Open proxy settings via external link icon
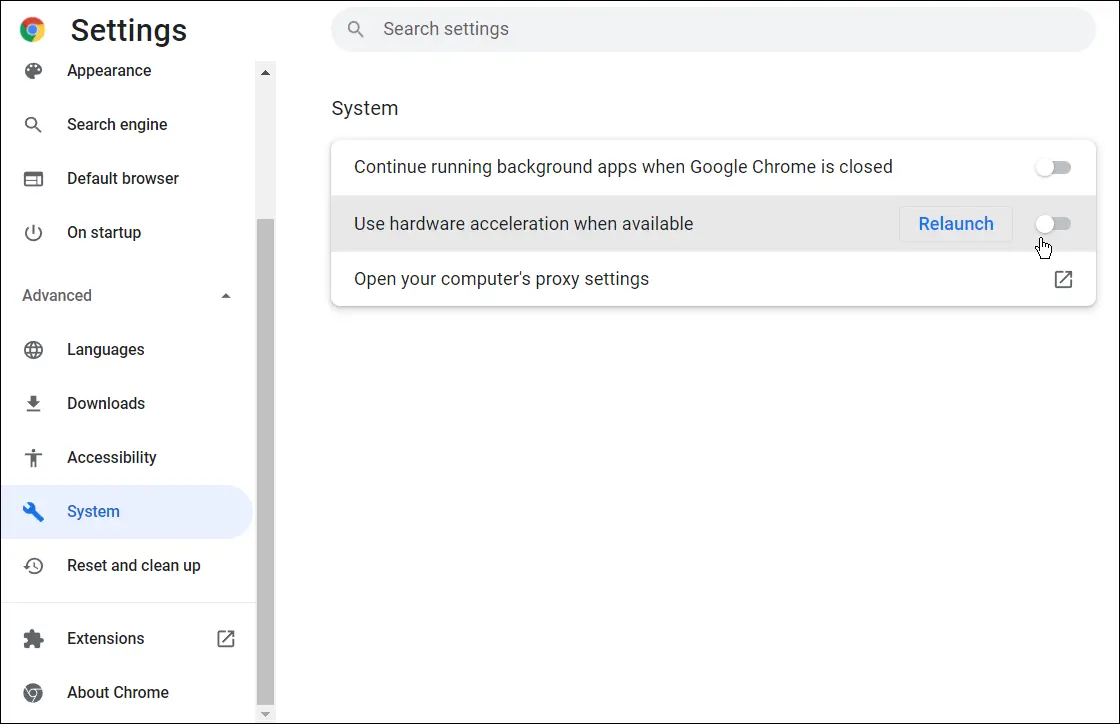The image size is (1120, 724). point(1063,279)
